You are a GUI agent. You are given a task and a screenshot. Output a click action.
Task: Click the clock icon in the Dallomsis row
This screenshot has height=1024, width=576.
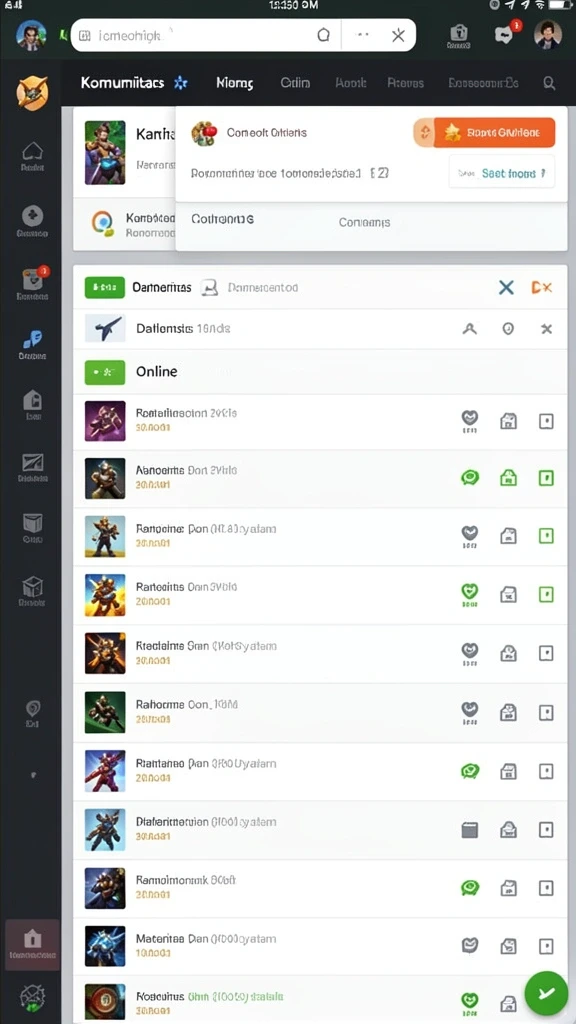pos(508,328)
